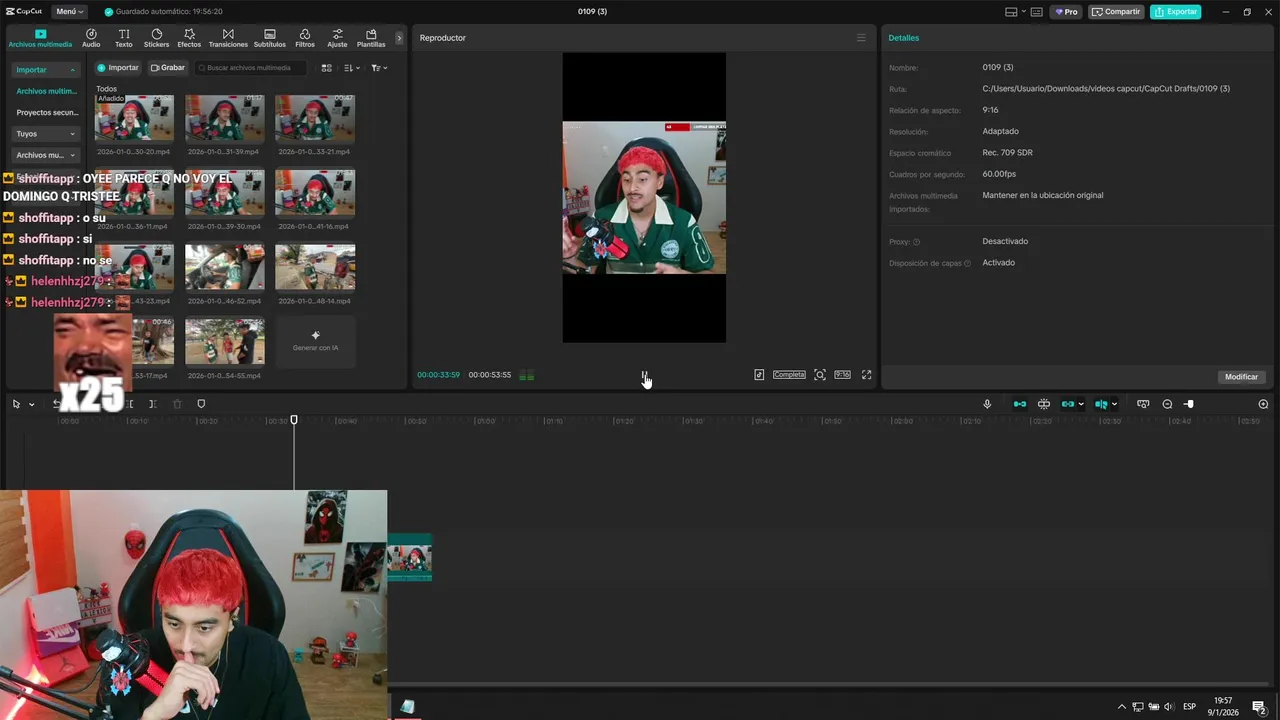
Task: Open the 9:16 aspect ratio selector
Action: [x=842, y=375]
